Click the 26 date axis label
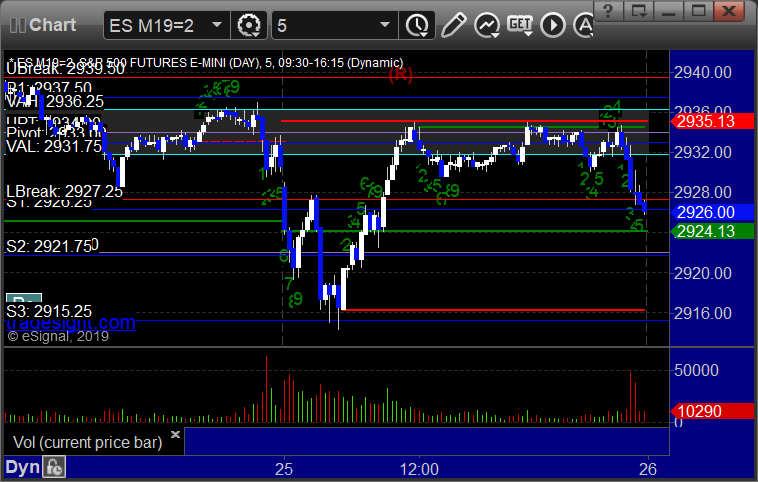Image resolution: width=758 pixels, height=482 pixels. [648, 469]
